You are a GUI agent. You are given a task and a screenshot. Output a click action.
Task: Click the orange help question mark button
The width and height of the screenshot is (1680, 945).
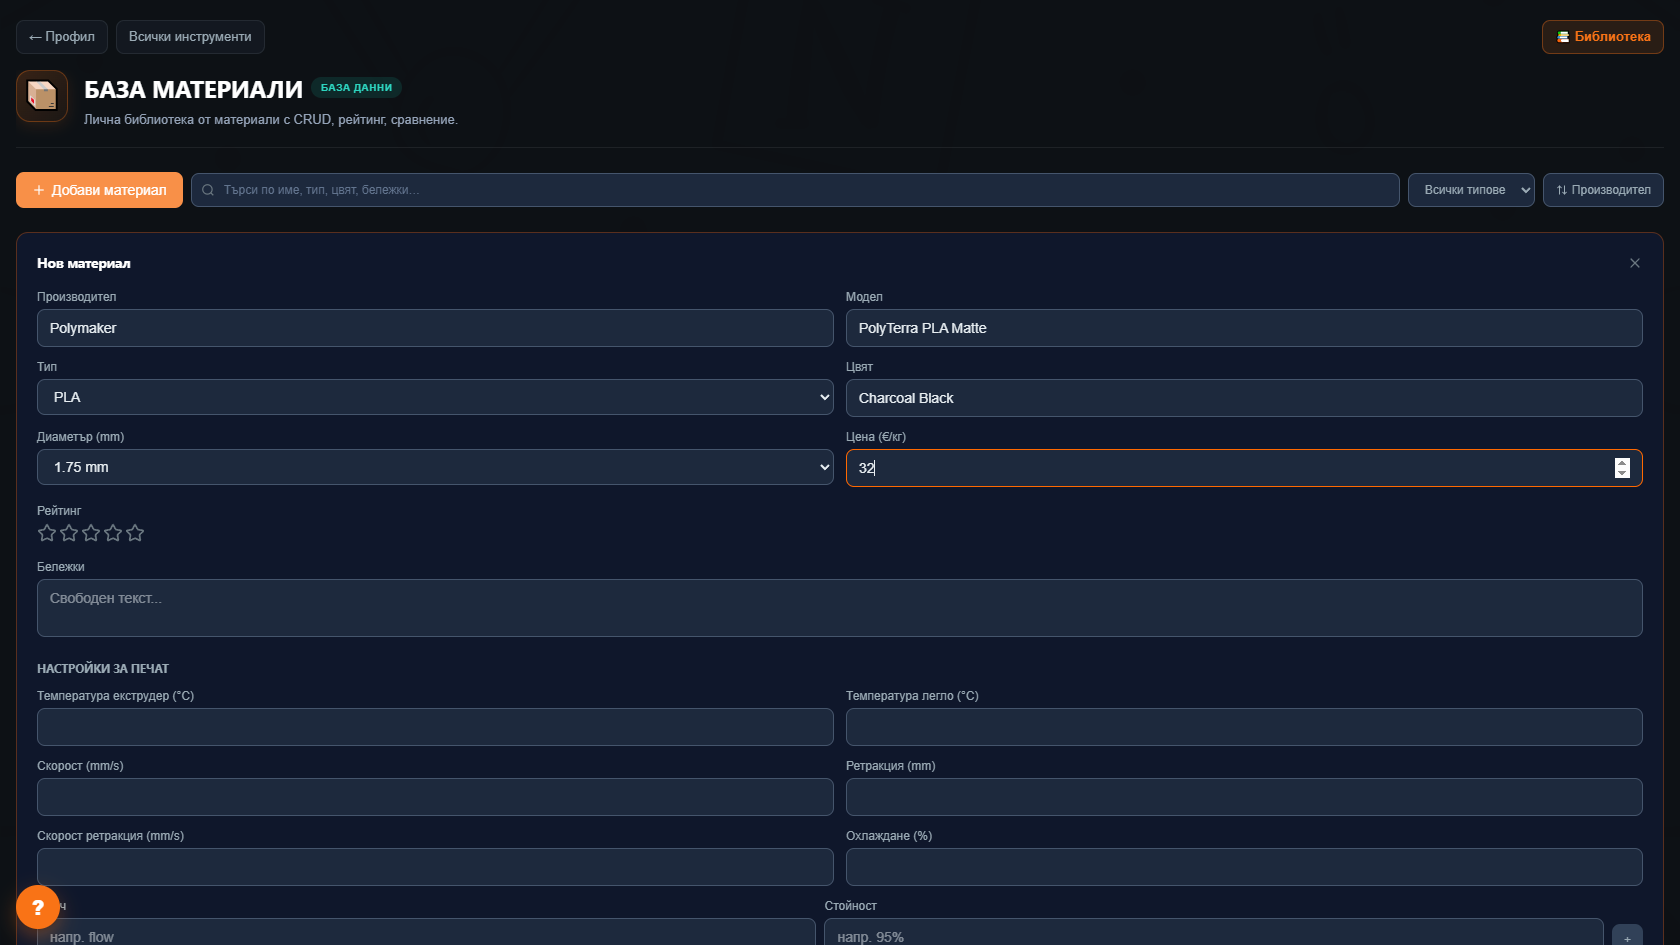38,907
